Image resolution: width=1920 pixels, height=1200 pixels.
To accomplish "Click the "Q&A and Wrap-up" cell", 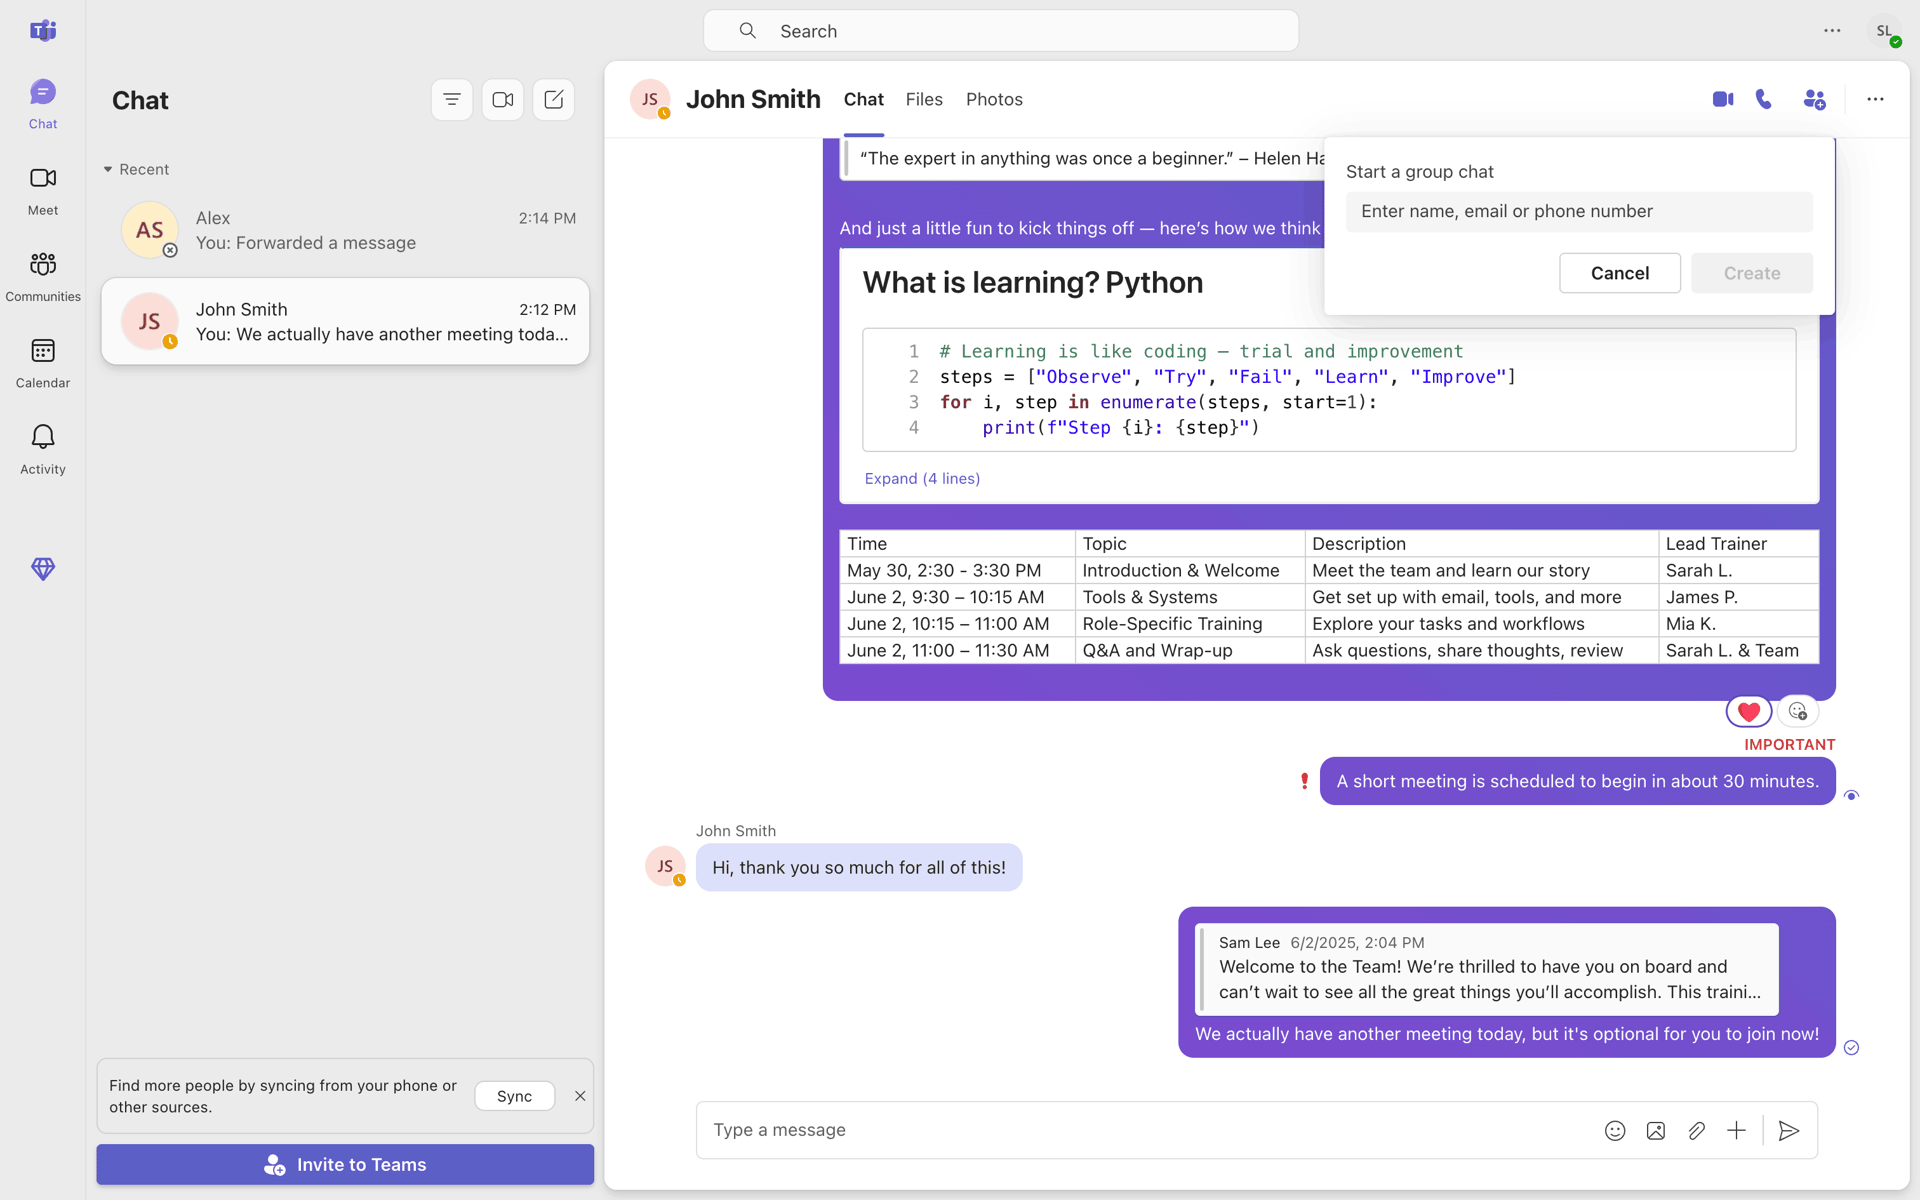I will (x=1190, y=650).
